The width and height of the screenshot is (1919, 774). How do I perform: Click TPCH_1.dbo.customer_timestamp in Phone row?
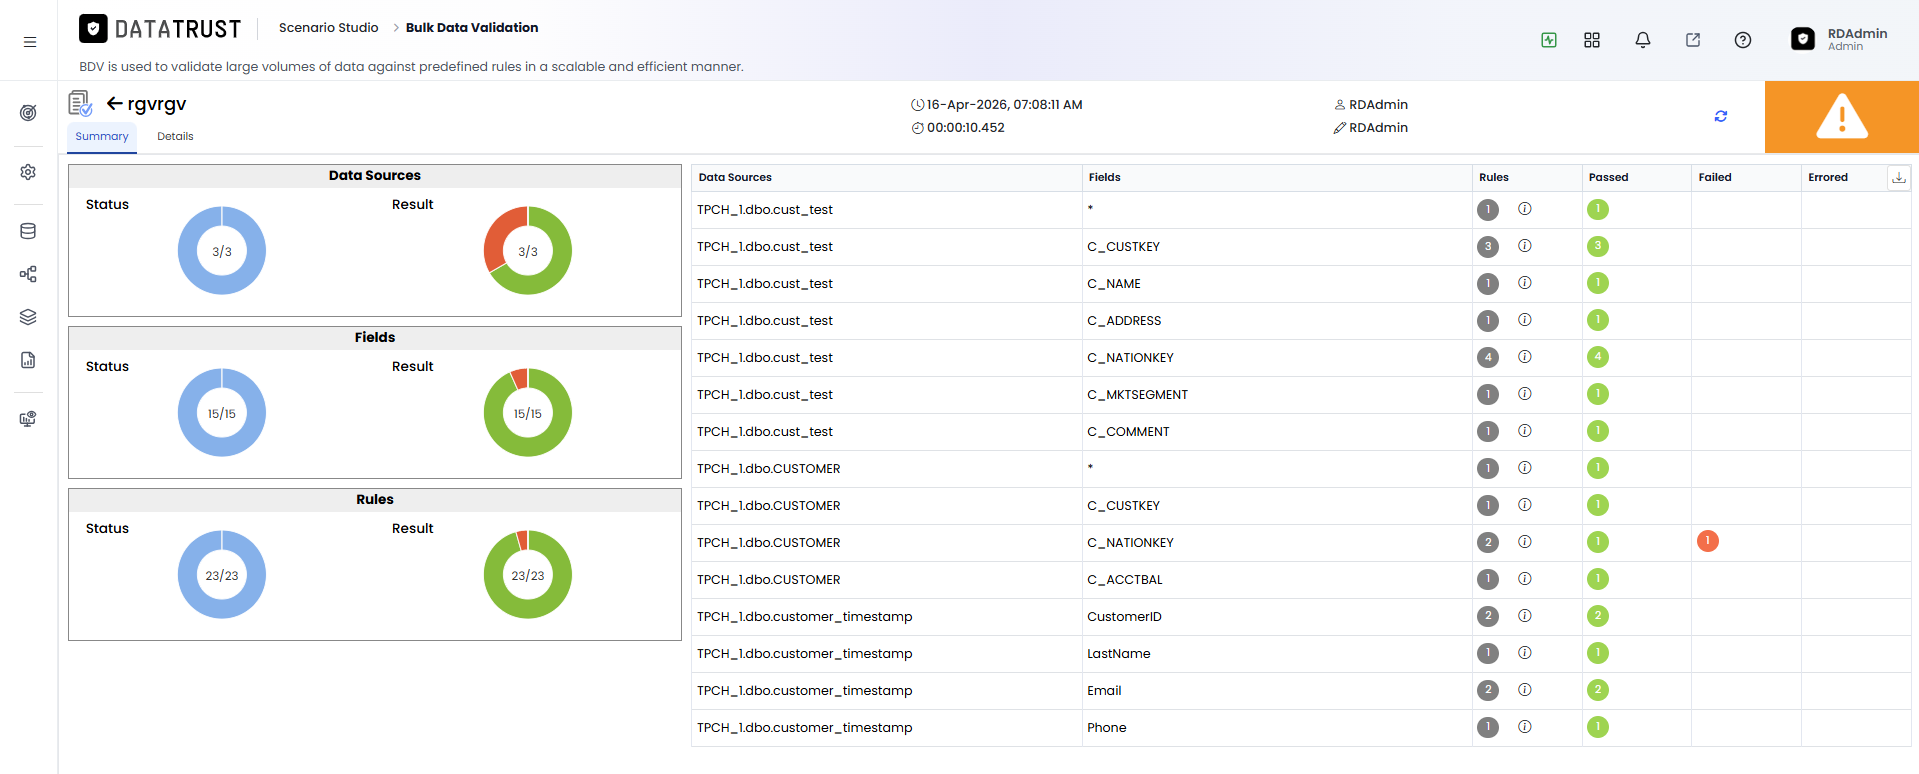[804, 728]
